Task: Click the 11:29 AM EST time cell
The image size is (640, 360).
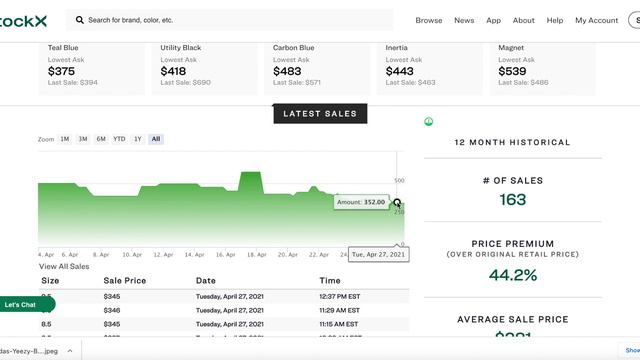Action: tap(339, 310)
